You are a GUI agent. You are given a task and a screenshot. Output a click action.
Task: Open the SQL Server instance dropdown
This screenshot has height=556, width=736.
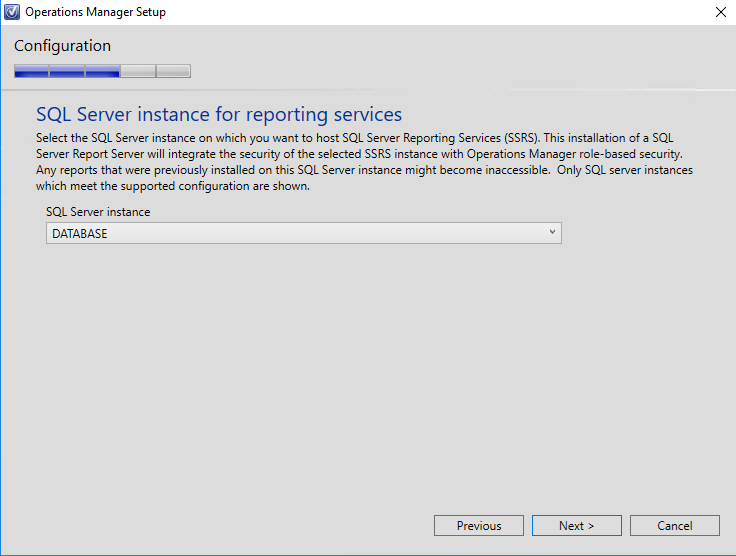pos(304,233)
